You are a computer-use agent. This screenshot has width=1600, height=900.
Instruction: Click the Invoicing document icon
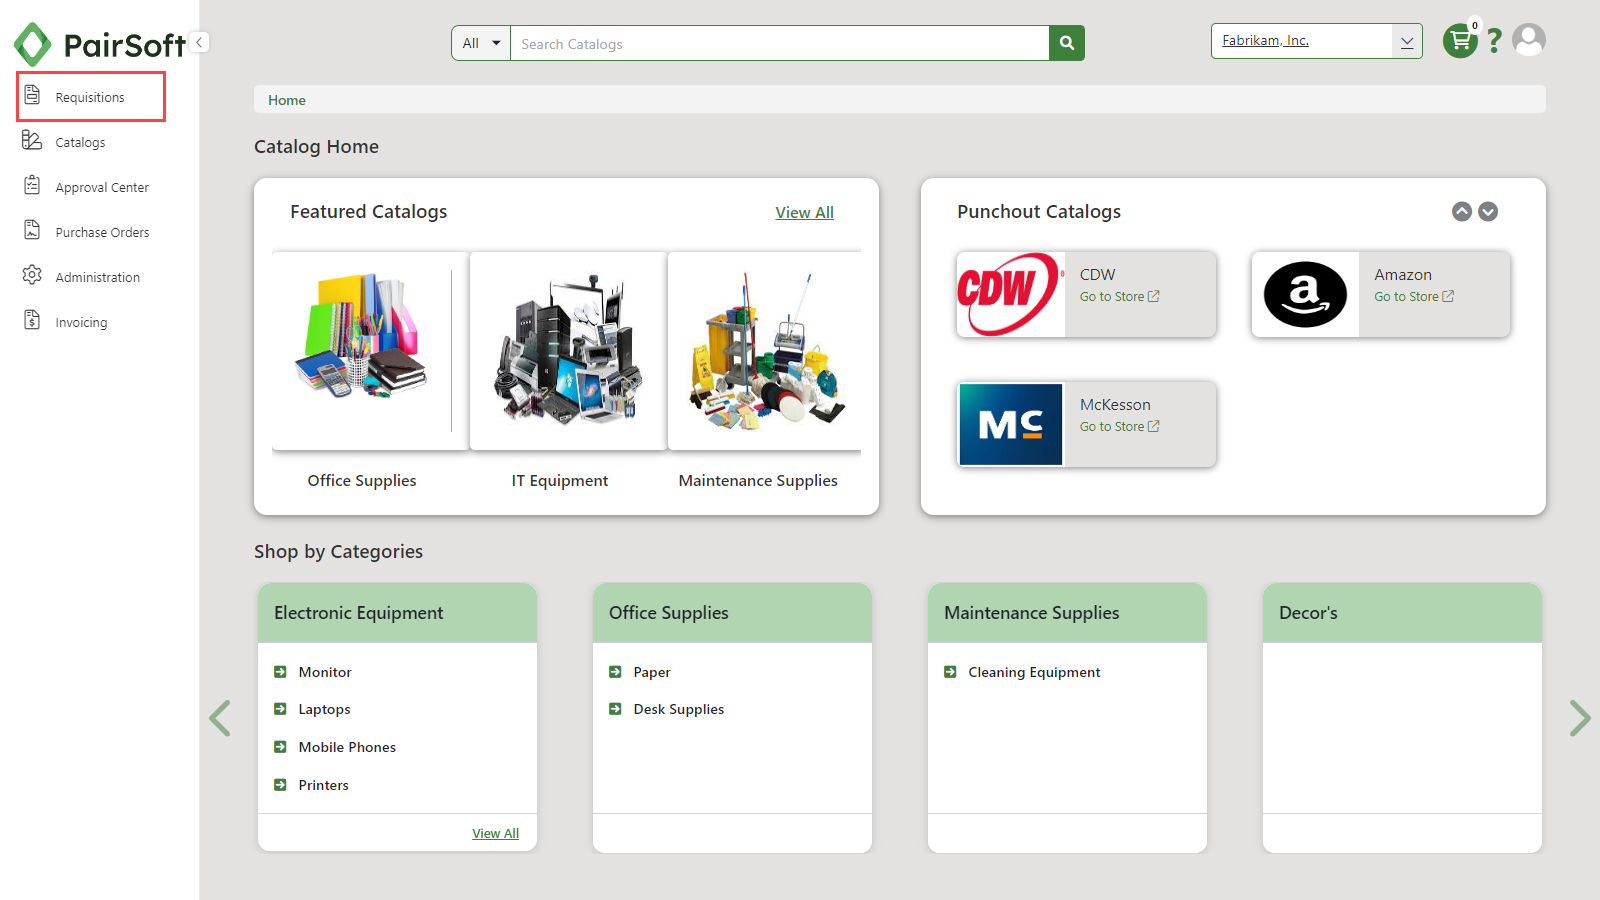click(x=32, y=320)
